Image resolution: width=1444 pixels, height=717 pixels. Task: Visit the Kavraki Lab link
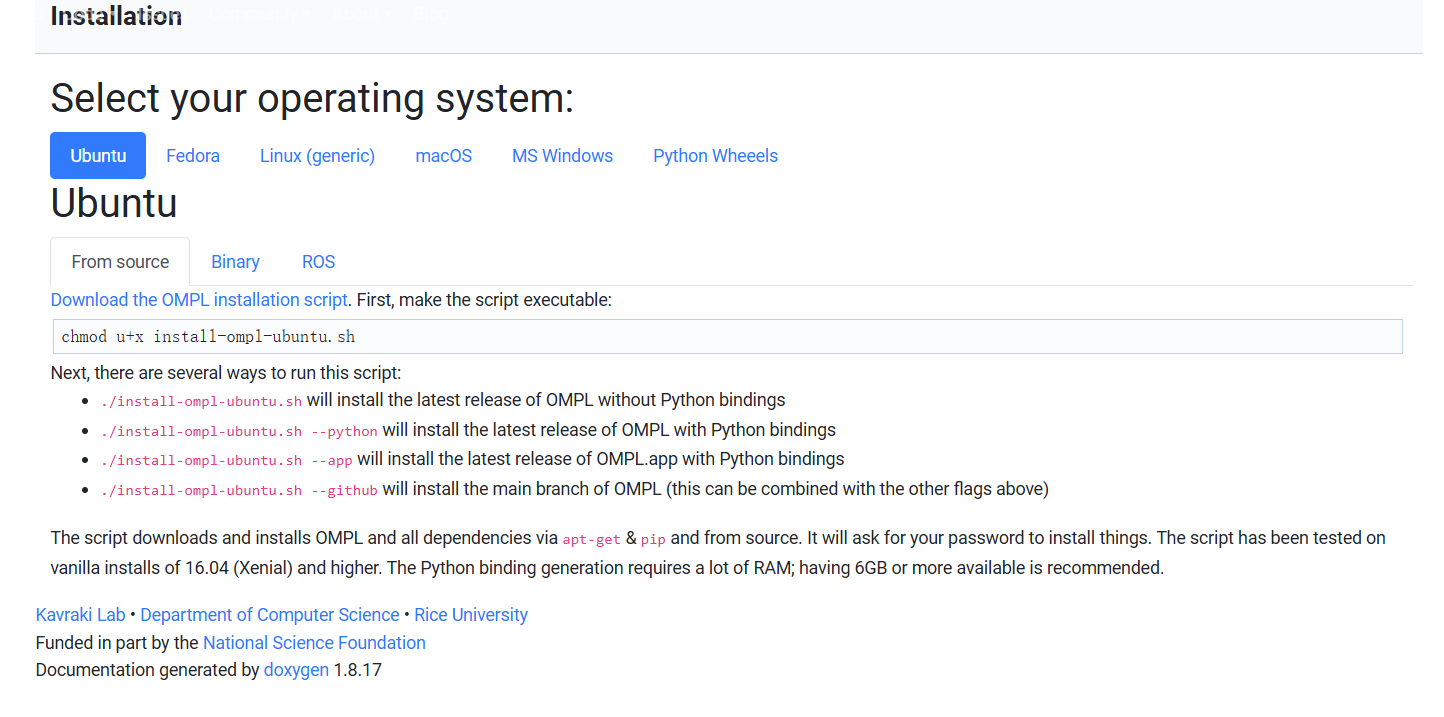point(80,614)
